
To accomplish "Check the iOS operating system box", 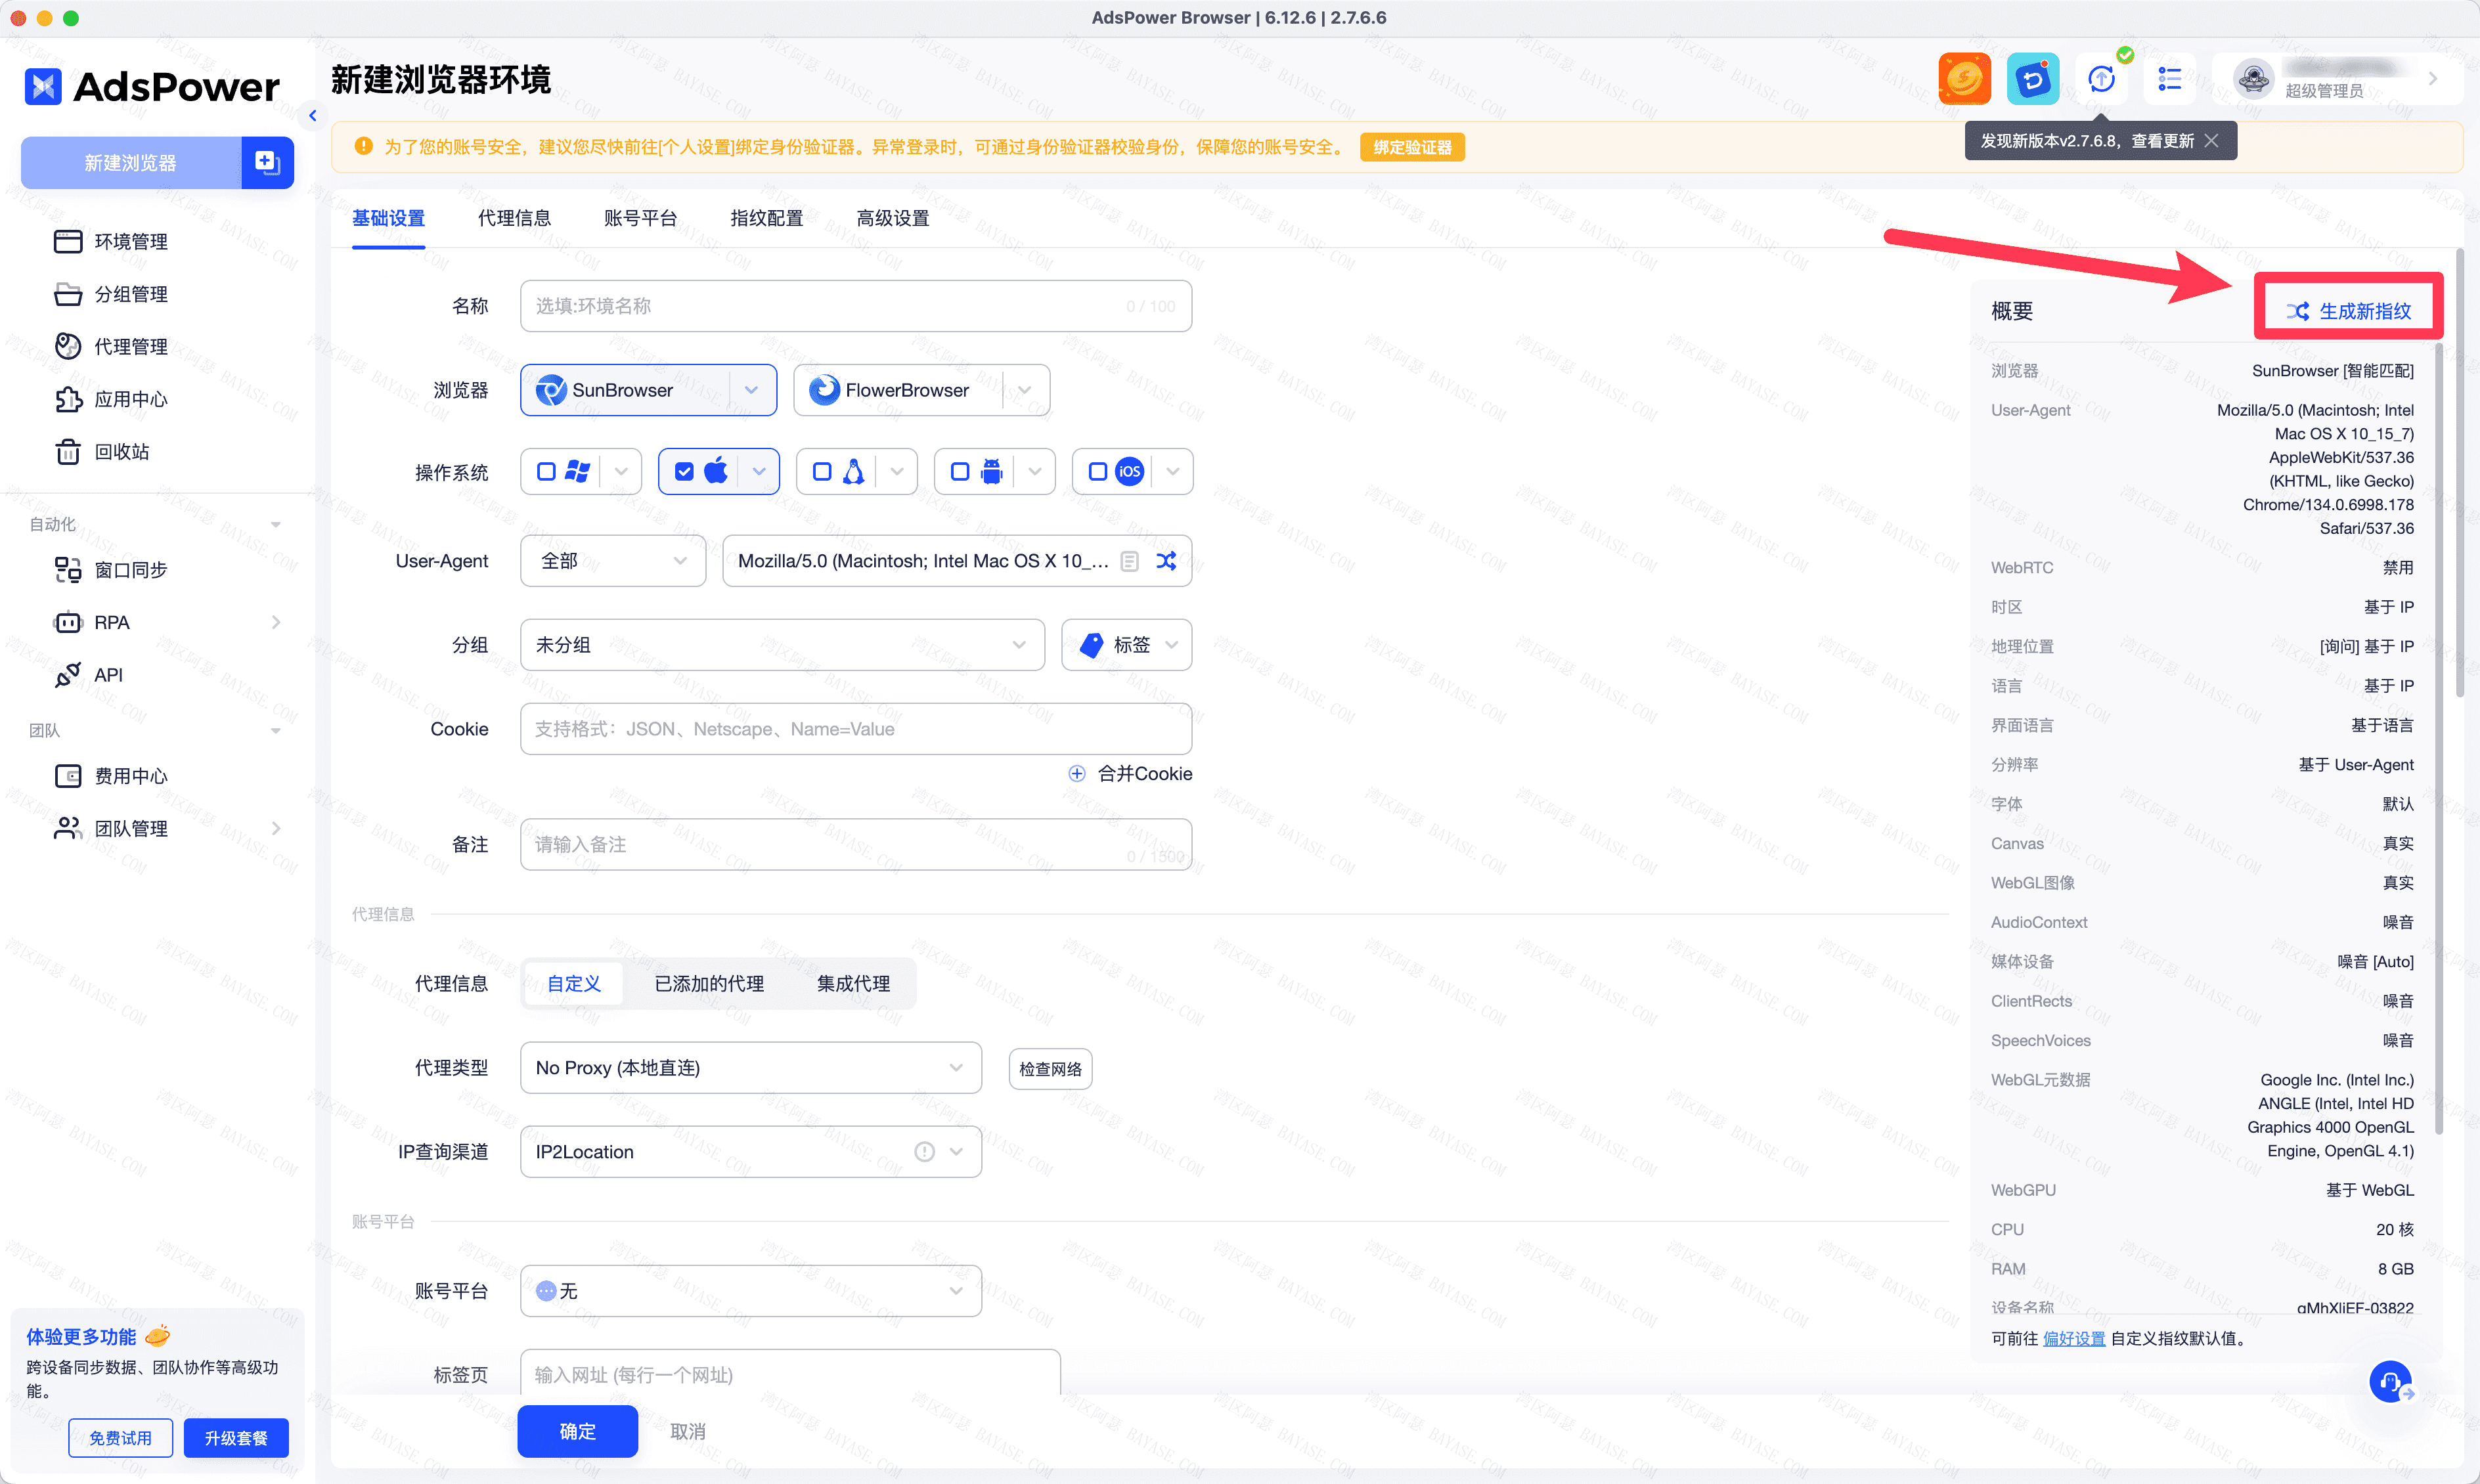I will 1098,471.
